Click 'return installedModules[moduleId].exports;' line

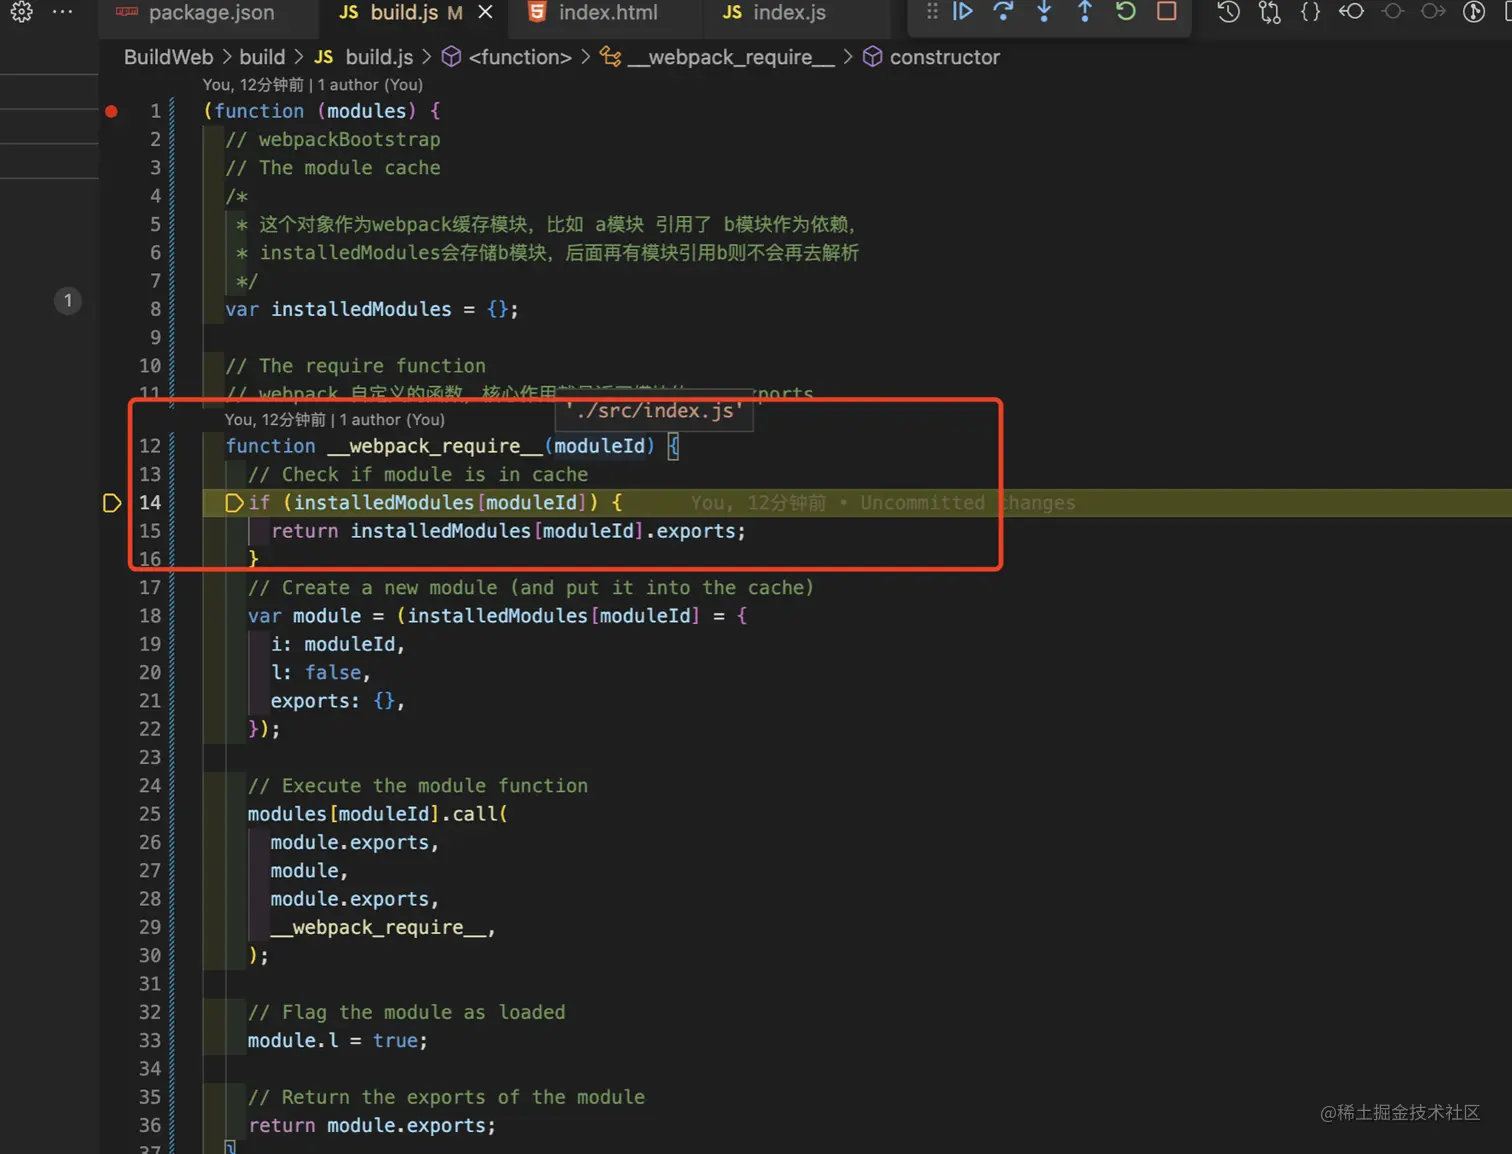coord(508,531)
